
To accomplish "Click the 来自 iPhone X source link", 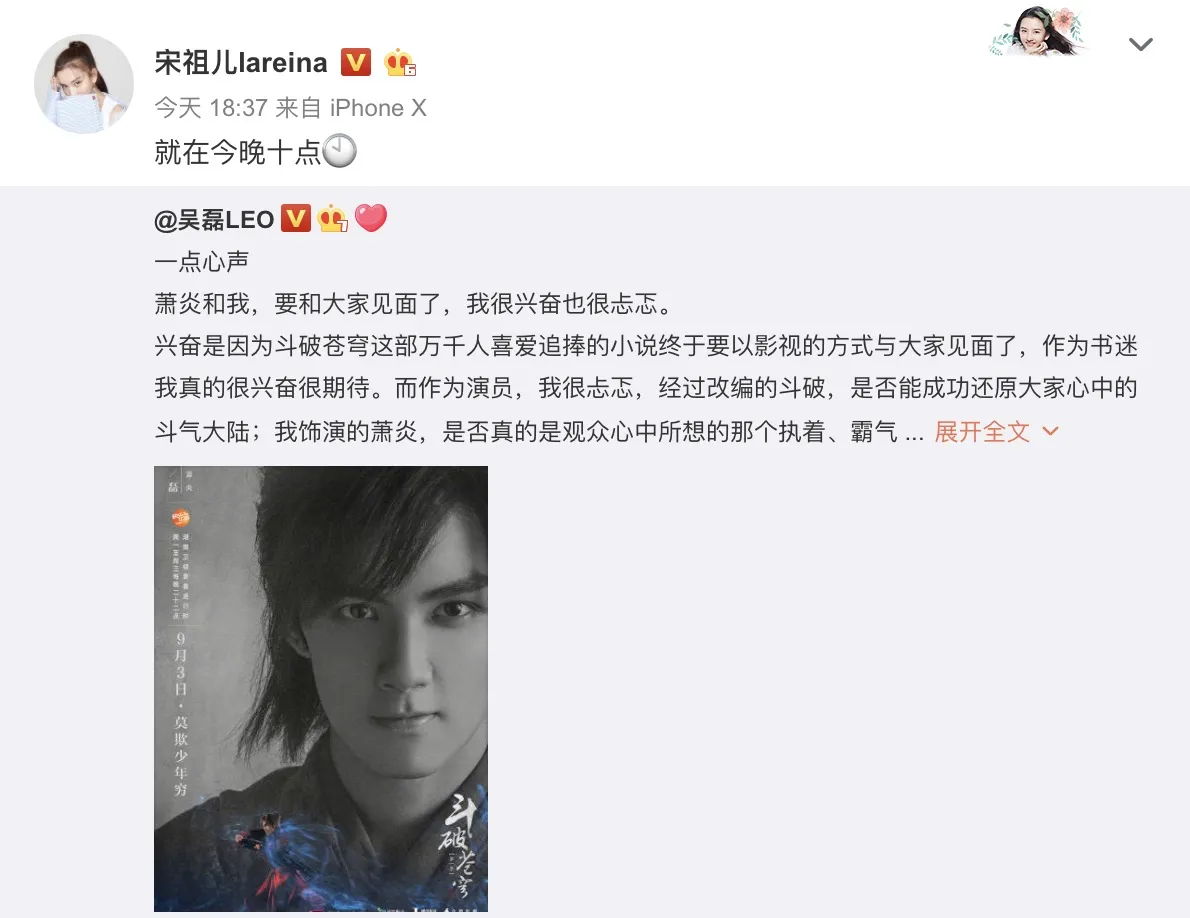I will tap(351, 108).
